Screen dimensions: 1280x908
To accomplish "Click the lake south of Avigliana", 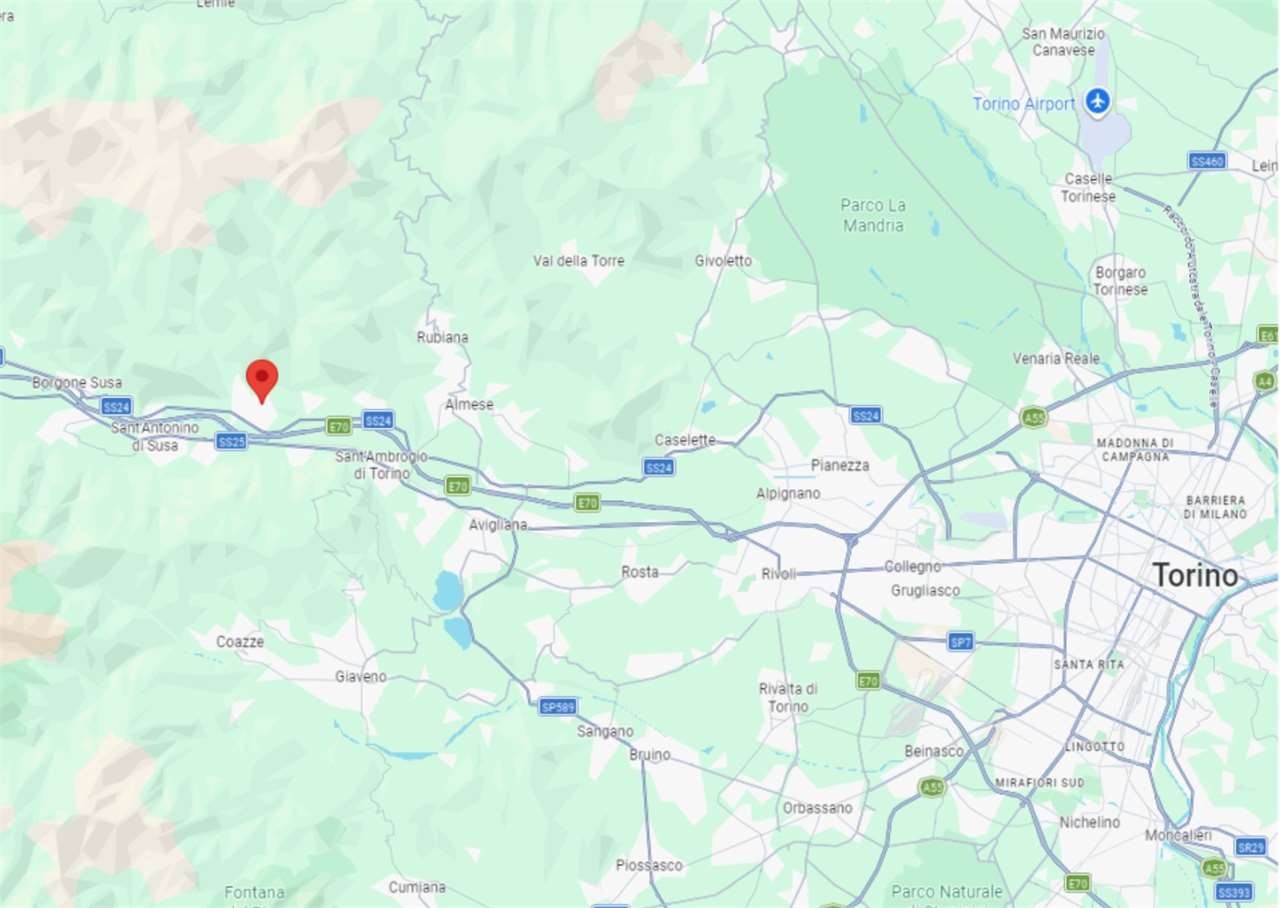I will (x=449, y=591).
